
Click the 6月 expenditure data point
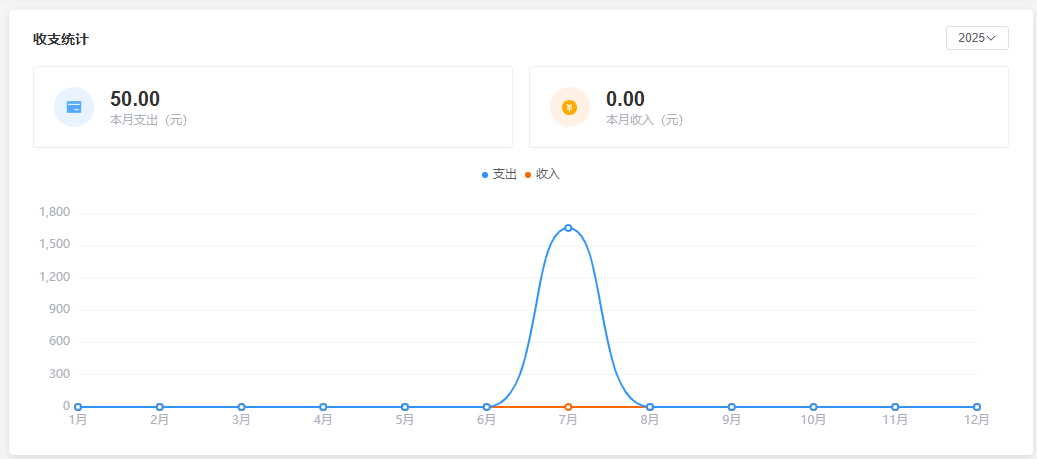[x=487, y=407]
